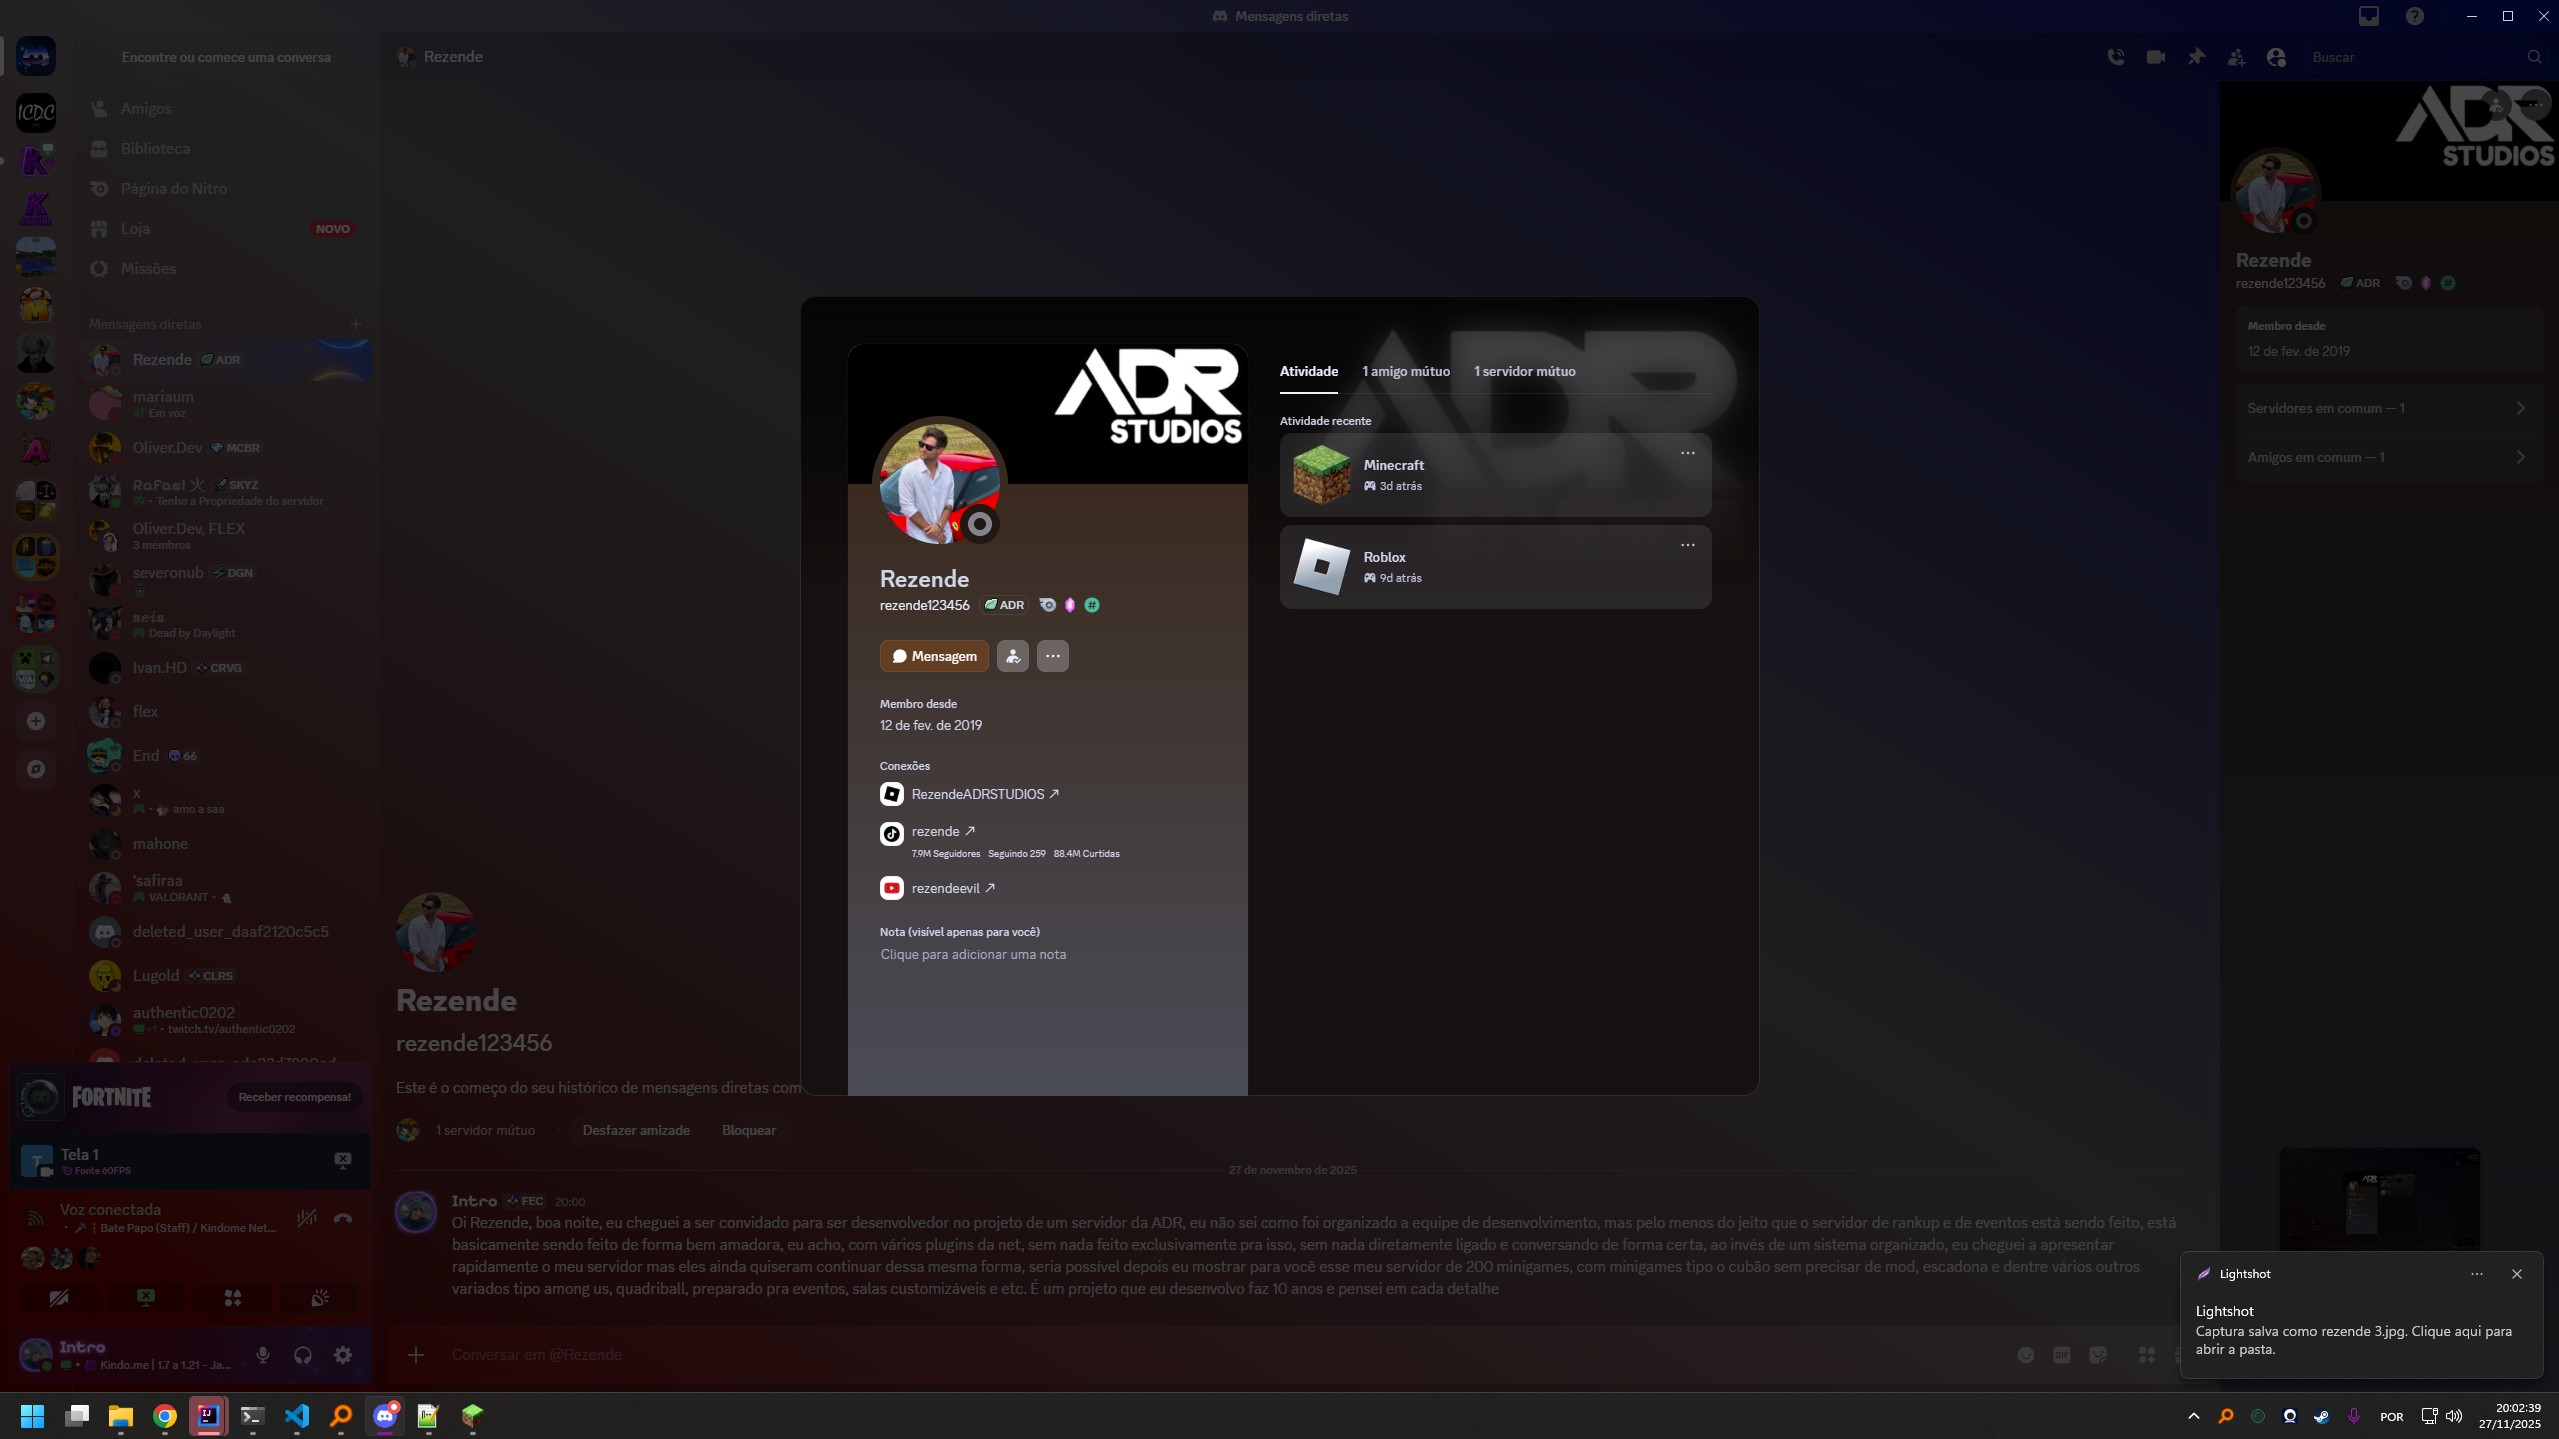2559x1439 pixels.
Task: Switch to 1 servidor mútuo tab
Action: click(x=1524, y=371)
